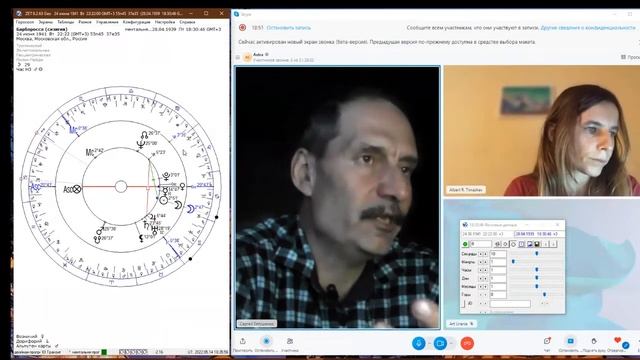Image resolution: width=640 pixels, height=360 pixels.
Task: Click the ZET application icon in title bar
Action: click(x=19, y=13)
